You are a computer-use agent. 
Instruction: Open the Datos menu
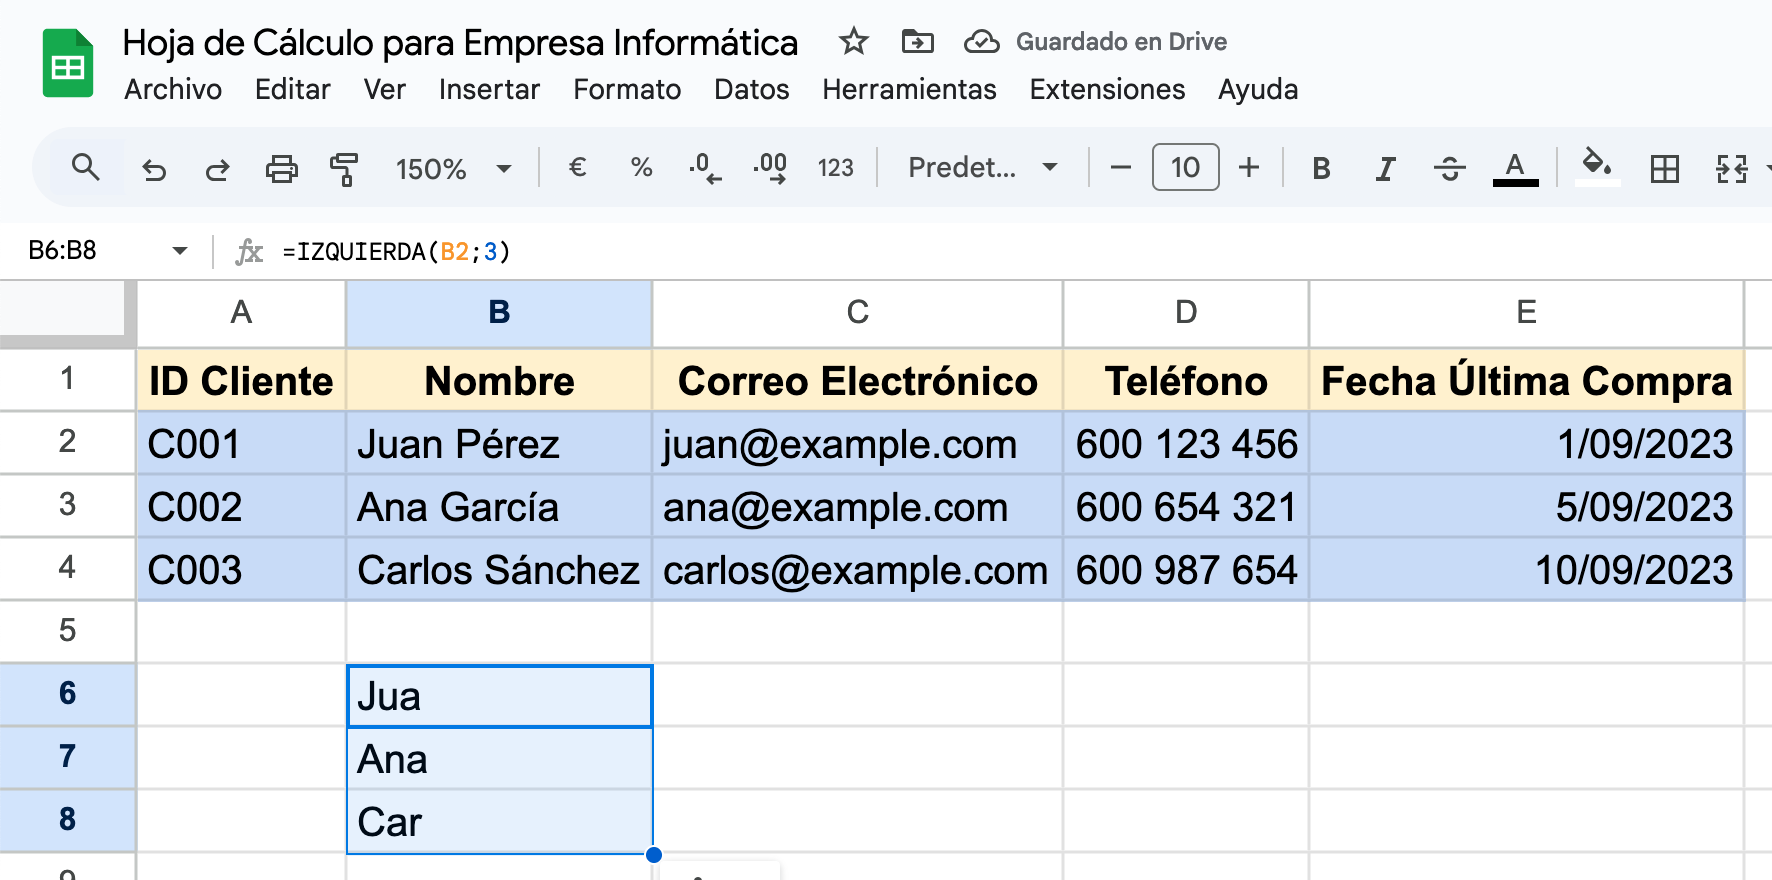[x=751, y=90]
